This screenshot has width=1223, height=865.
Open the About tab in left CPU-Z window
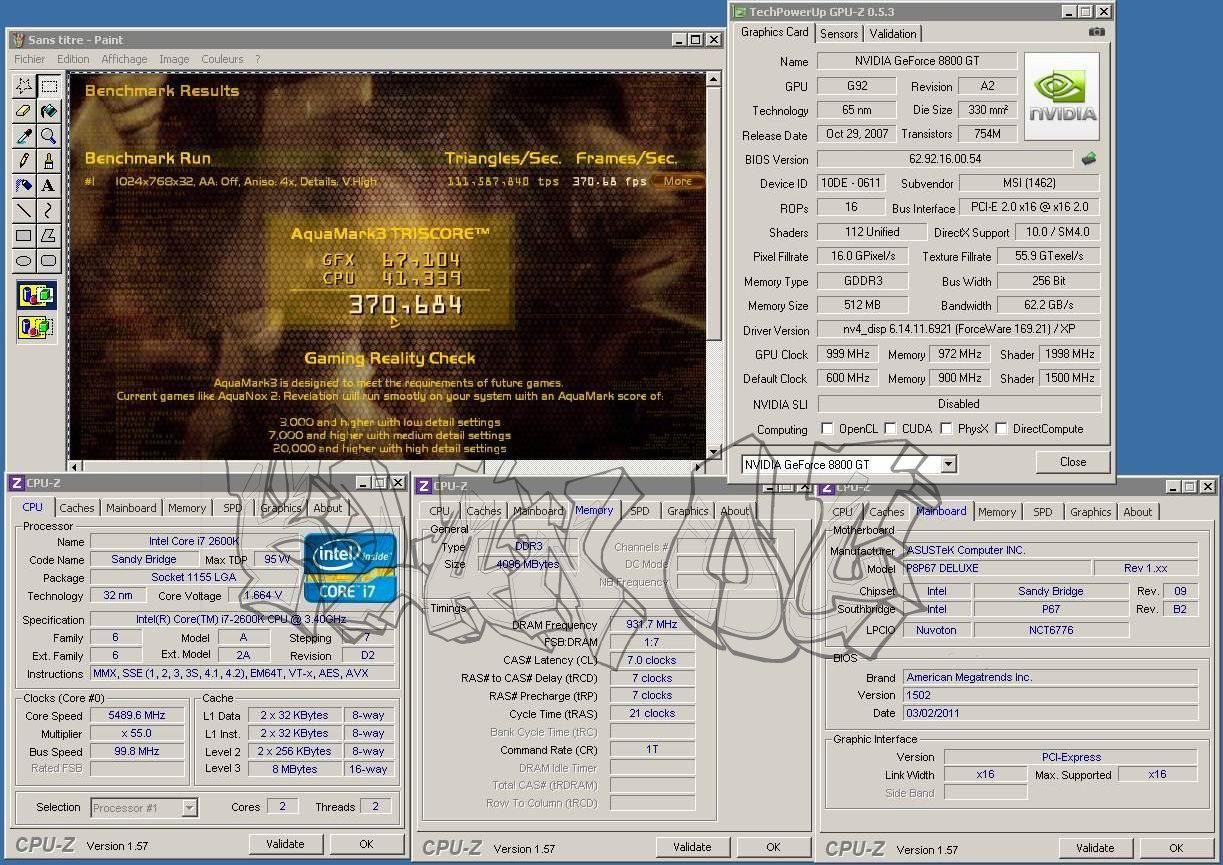coord(328,508)
